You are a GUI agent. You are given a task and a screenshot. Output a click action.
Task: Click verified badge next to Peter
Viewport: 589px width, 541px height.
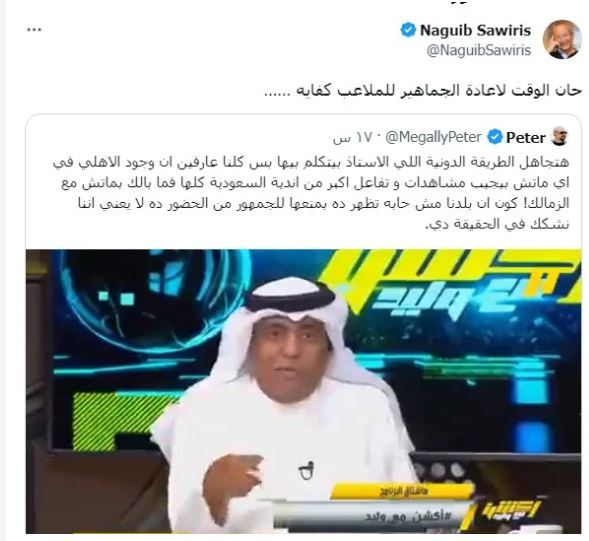coord(495,137)
